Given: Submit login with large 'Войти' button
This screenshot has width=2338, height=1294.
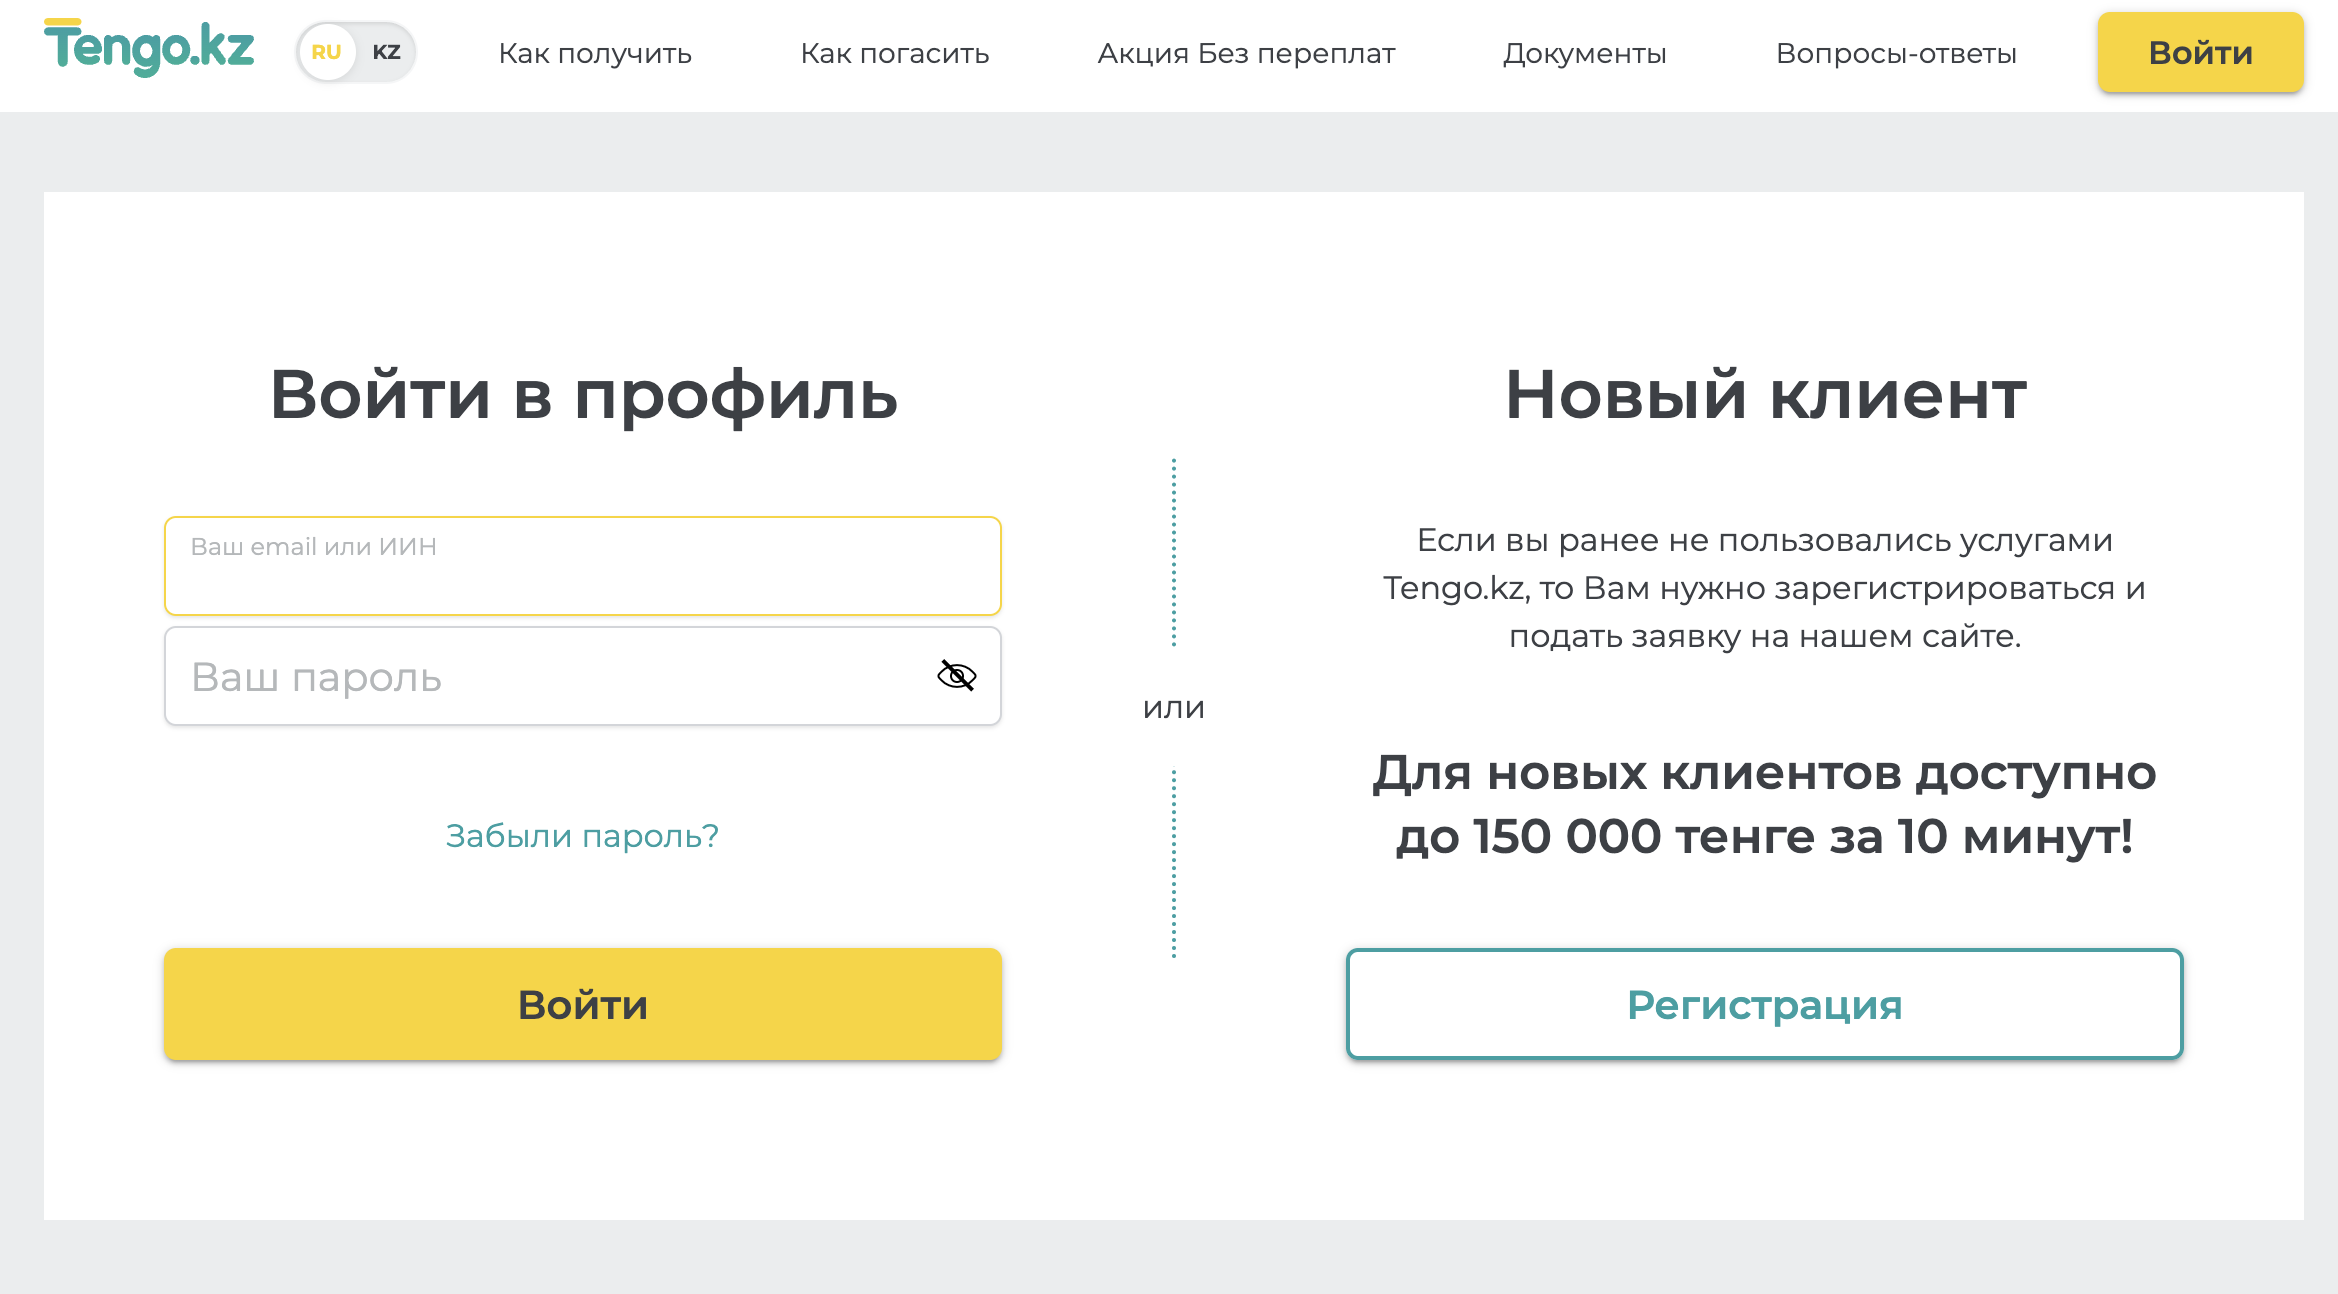Looking at the screenshot, I should pyautogui.click(x=583, y=1004).
